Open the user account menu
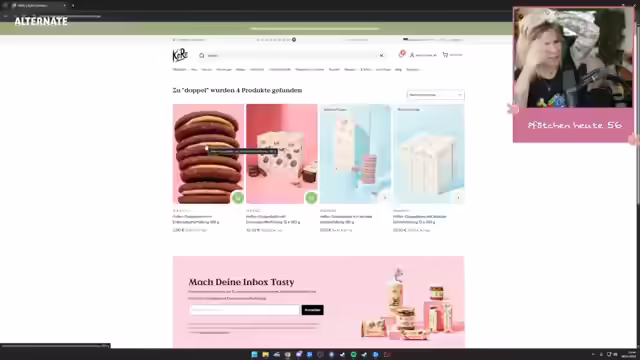 (x=423, y=55)
